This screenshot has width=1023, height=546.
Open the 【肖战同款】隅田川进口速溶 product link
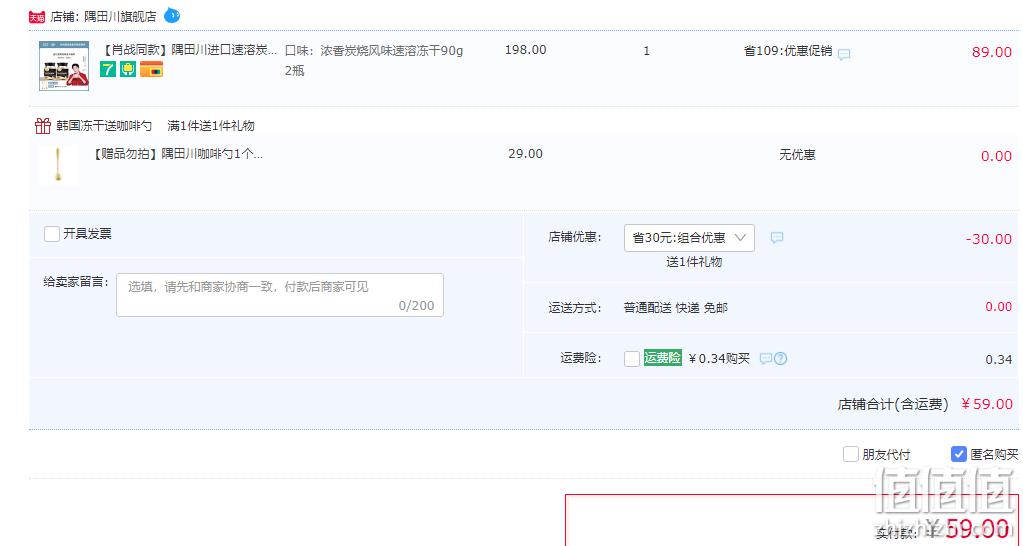click(x=189, y=50)
